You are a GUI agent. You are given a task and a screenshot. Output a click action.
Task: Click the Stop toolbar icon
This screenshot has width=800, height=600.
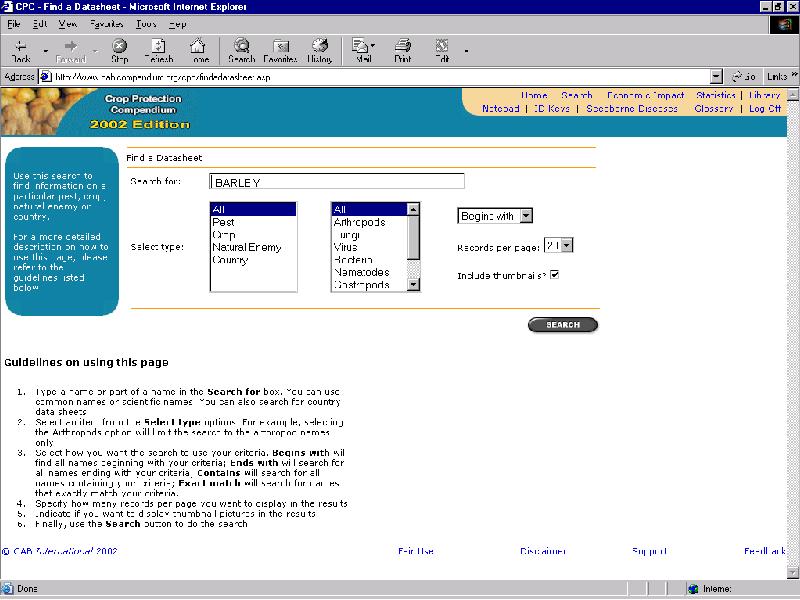119,51
